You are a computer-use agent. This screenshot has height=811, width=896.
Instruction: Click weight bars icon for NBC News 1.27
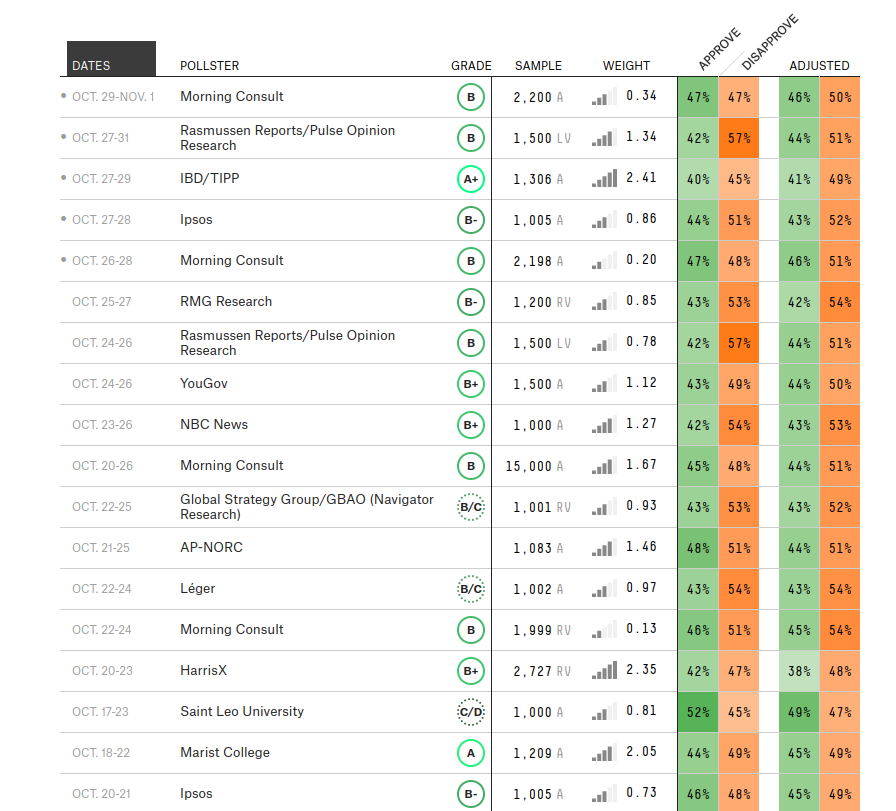[605, 425]
